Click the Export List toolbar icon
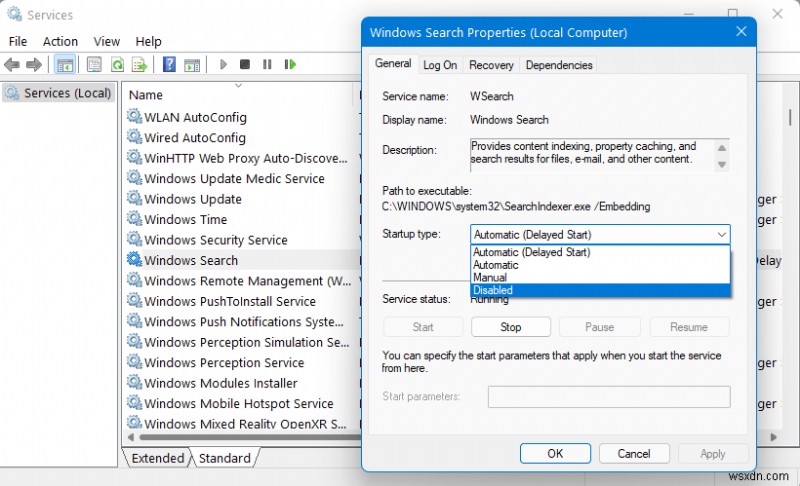Viewport: 800px width, 486px height. click(x=139, y=65)
